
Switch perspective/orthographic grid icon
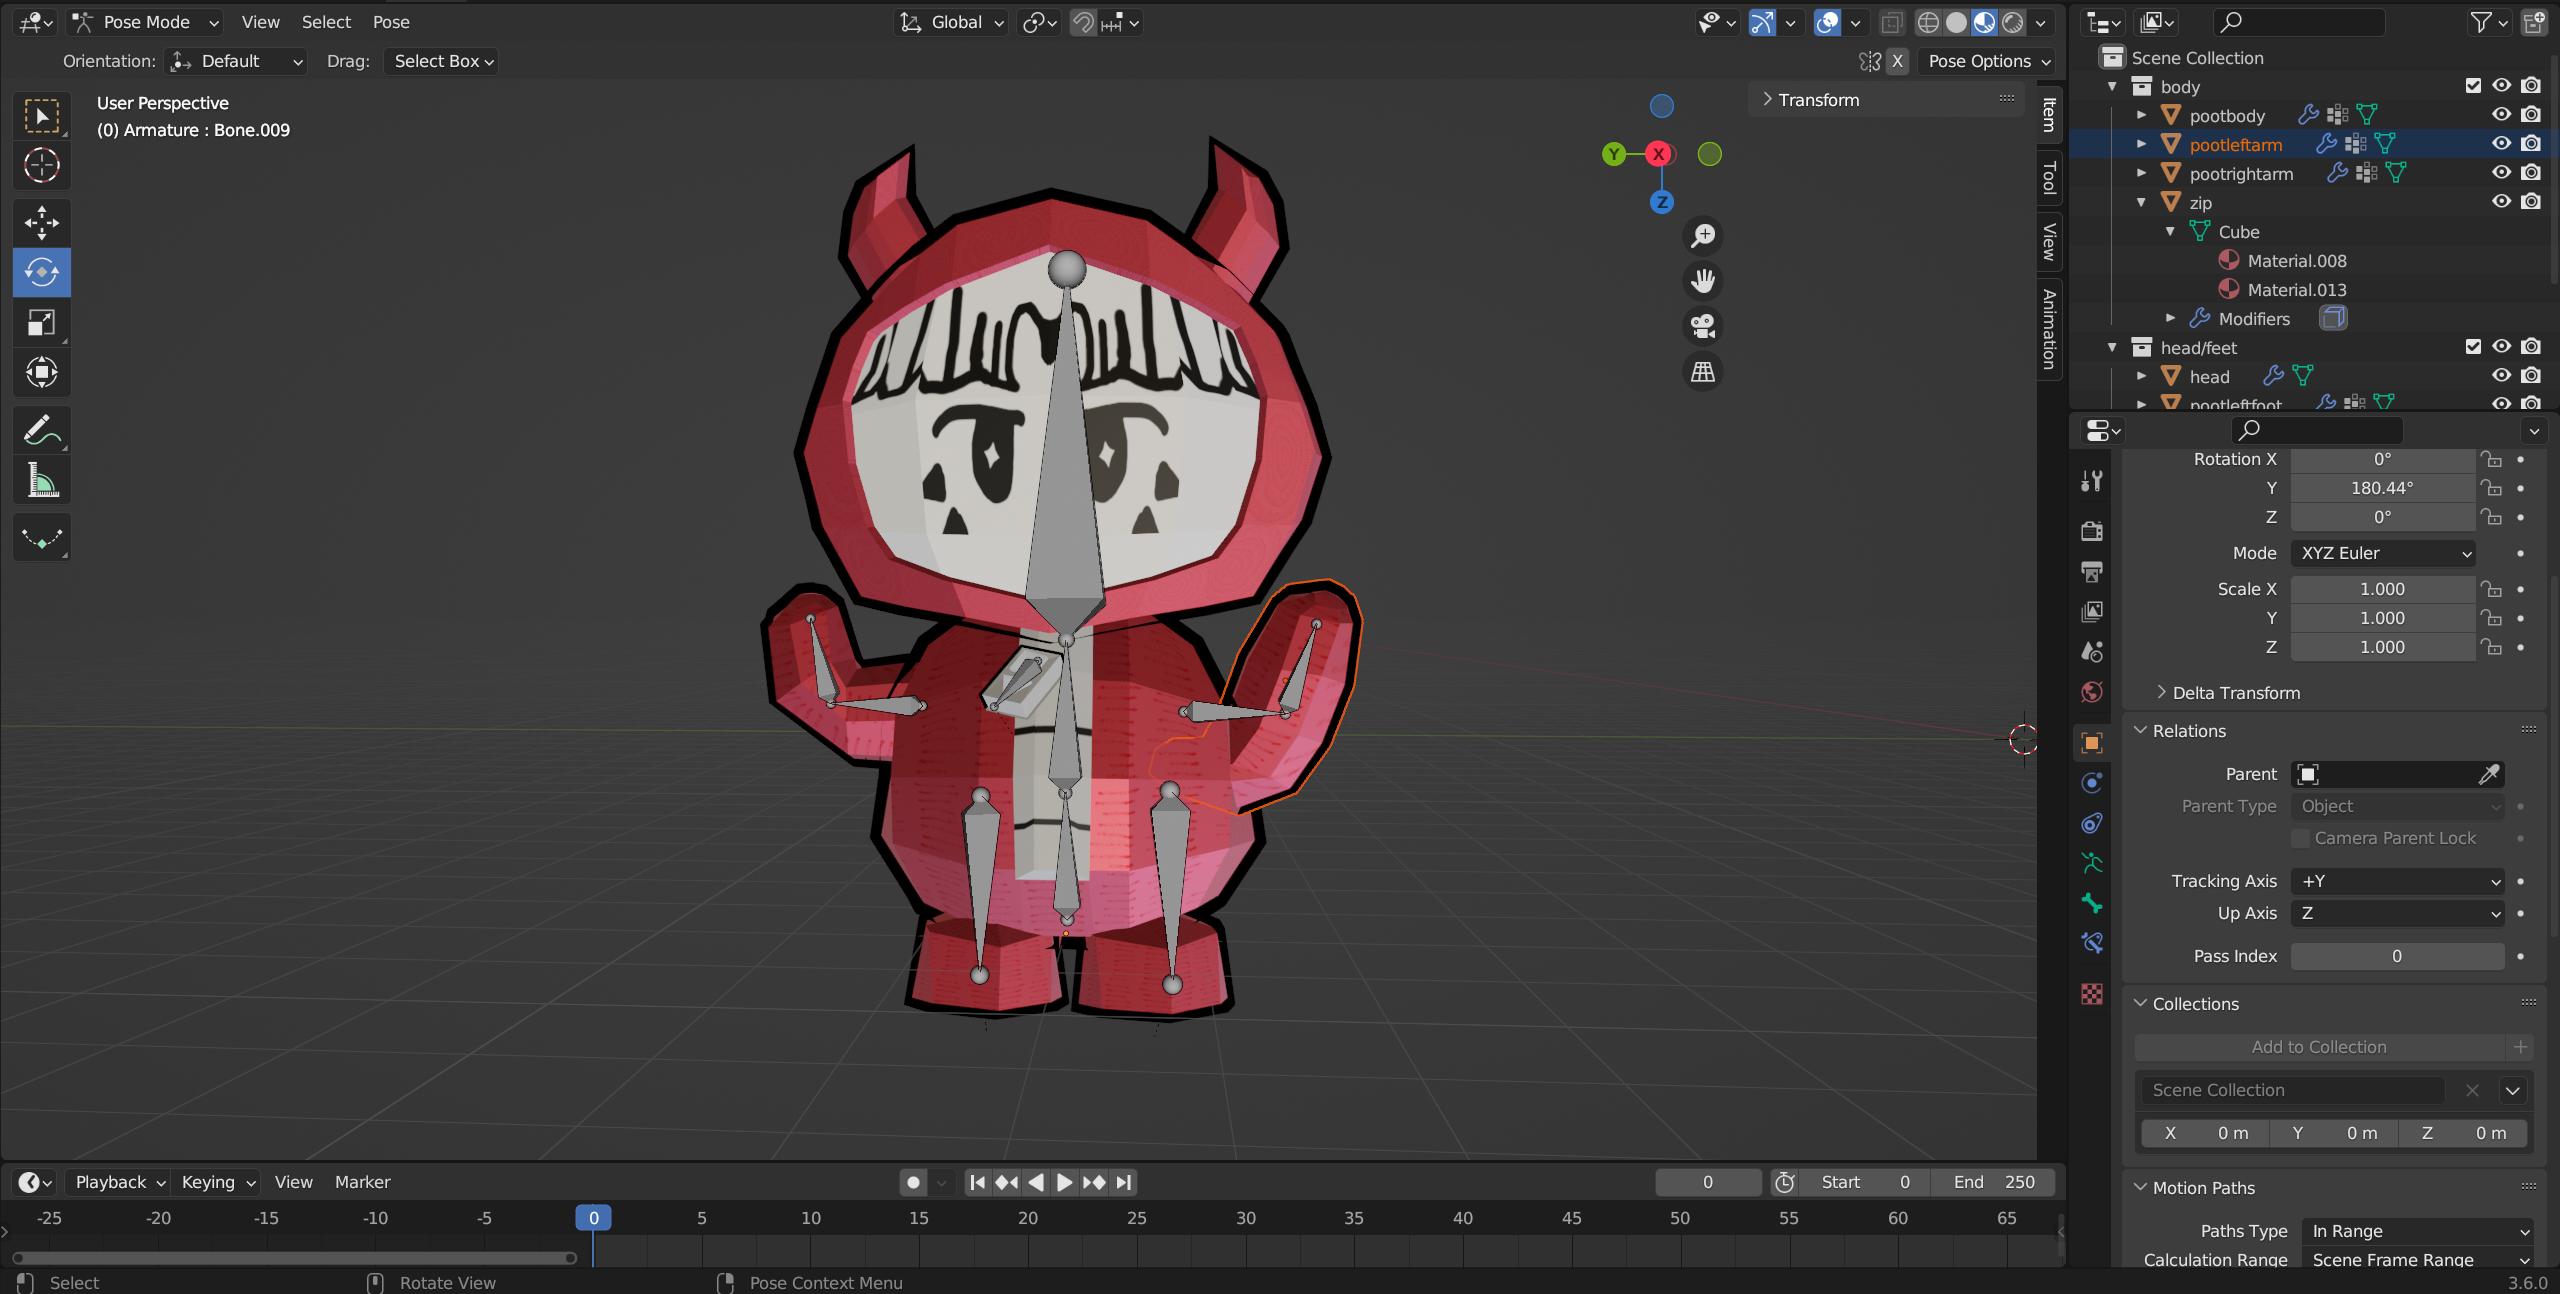point(1703,371)
